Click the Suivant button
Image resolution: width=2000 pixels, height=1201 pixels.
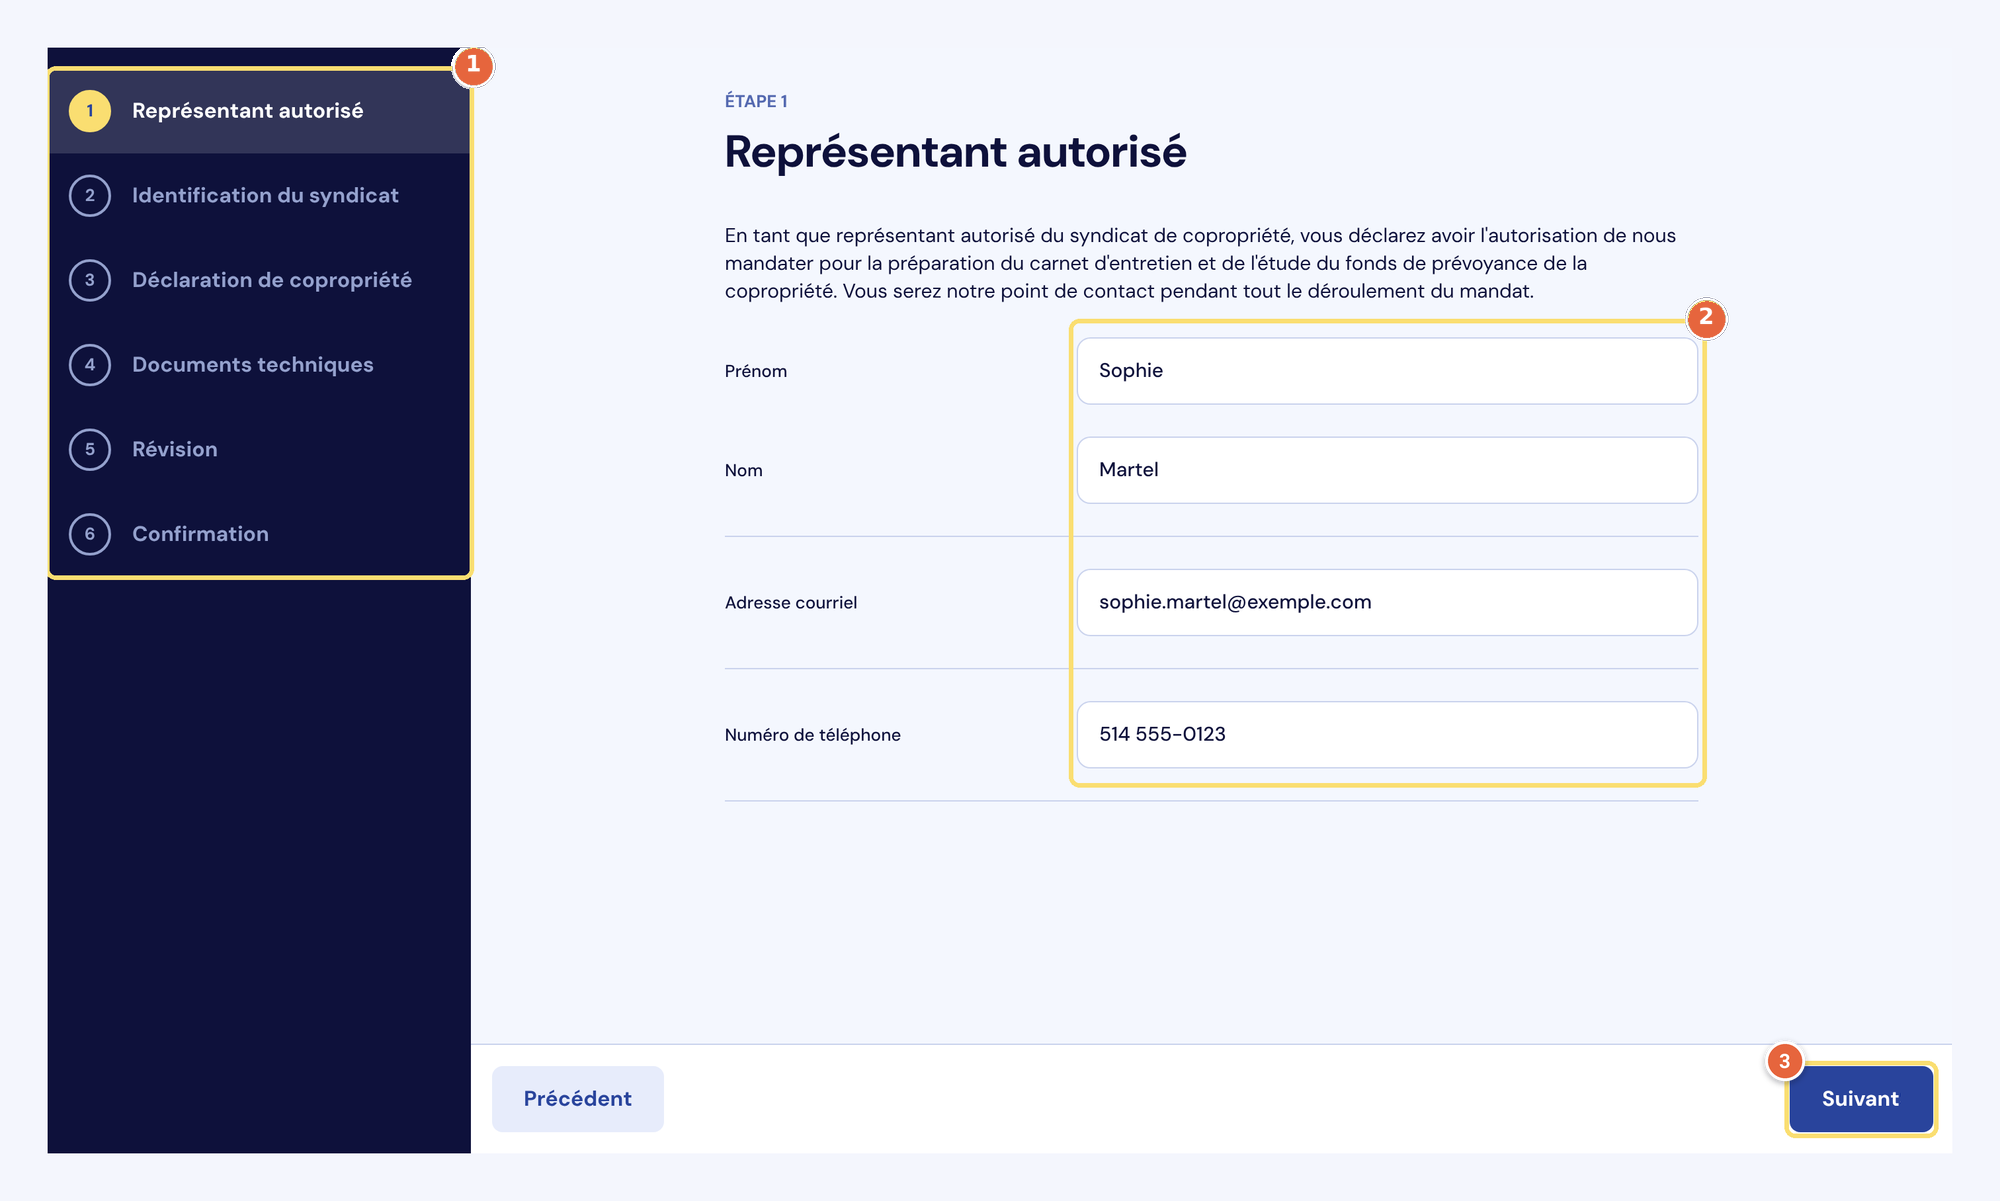(1860, 1099)
